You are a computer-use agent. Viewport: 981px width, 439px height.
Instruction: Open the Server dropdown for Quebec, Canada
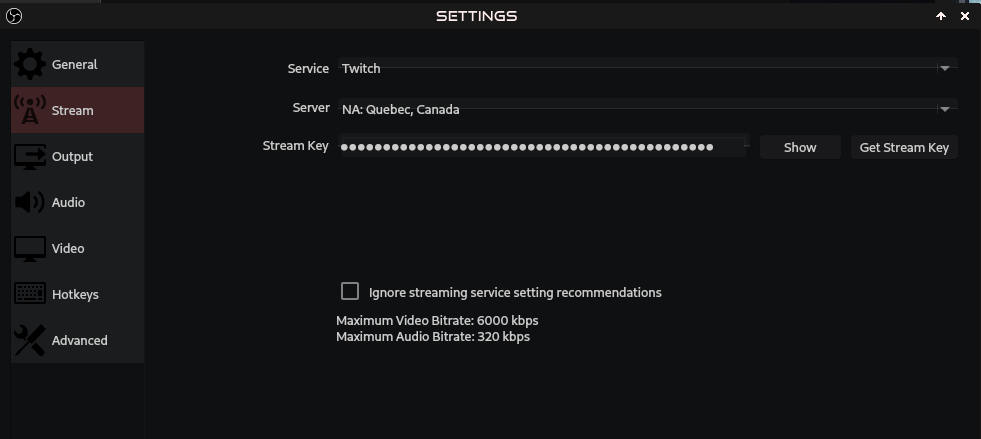pos(648,109)
